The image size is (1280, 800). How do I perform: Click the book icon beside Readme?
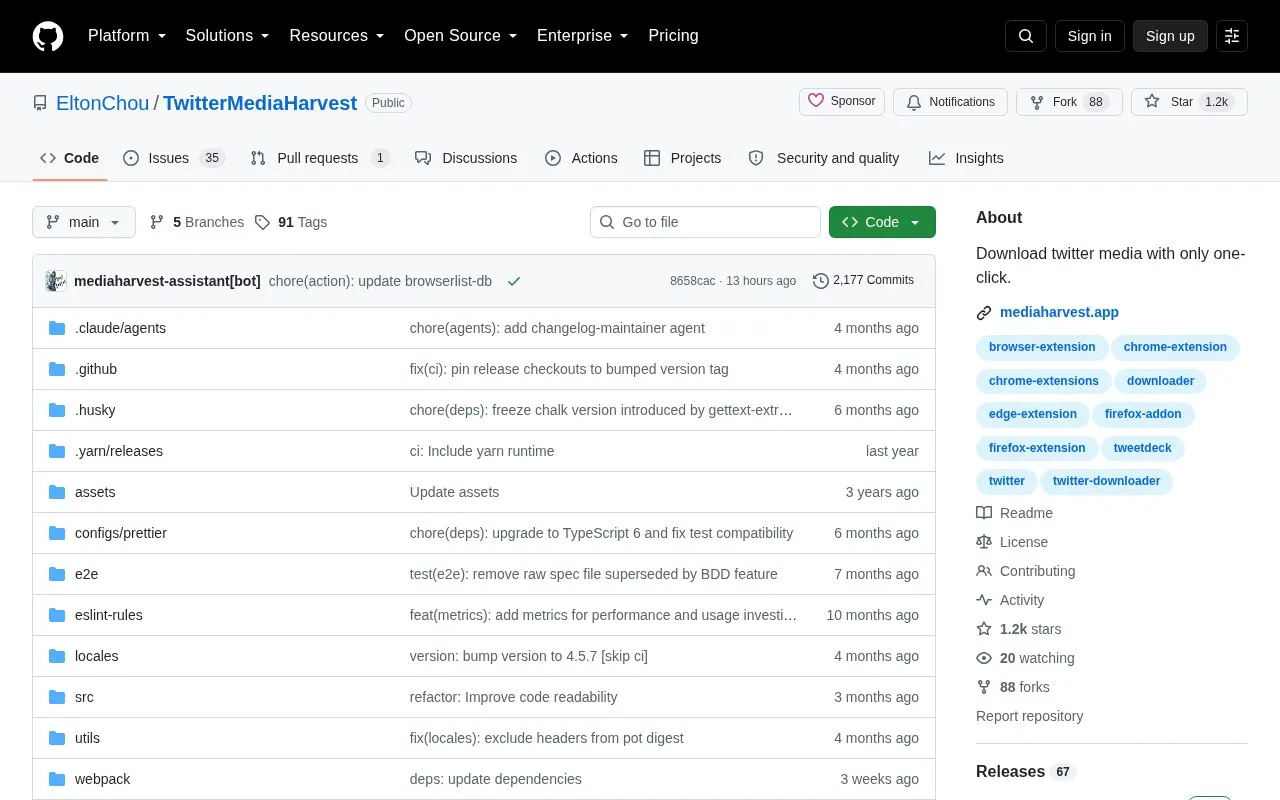click(984, 513)
